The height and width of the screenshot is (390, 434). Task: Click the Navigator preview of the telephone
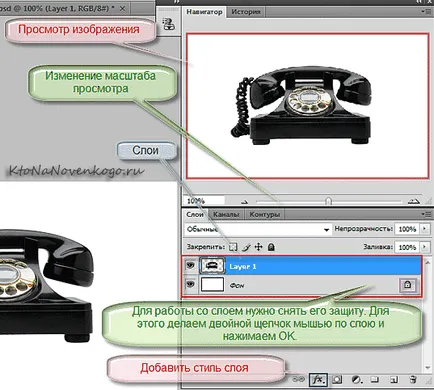[307, 106]
